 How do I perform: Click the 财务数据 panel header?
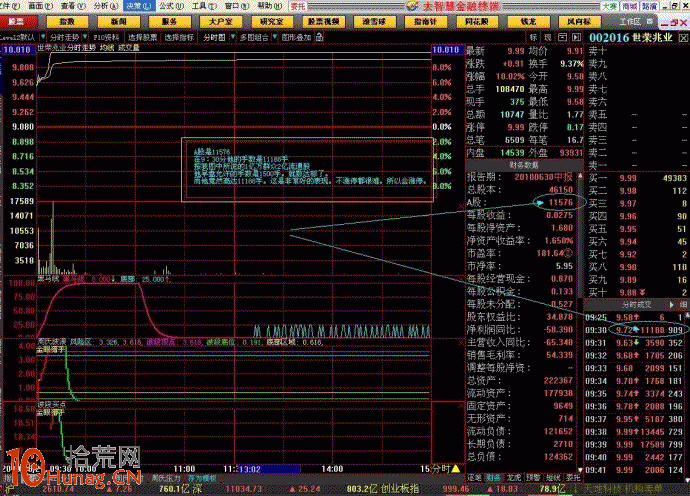[524, 165]
